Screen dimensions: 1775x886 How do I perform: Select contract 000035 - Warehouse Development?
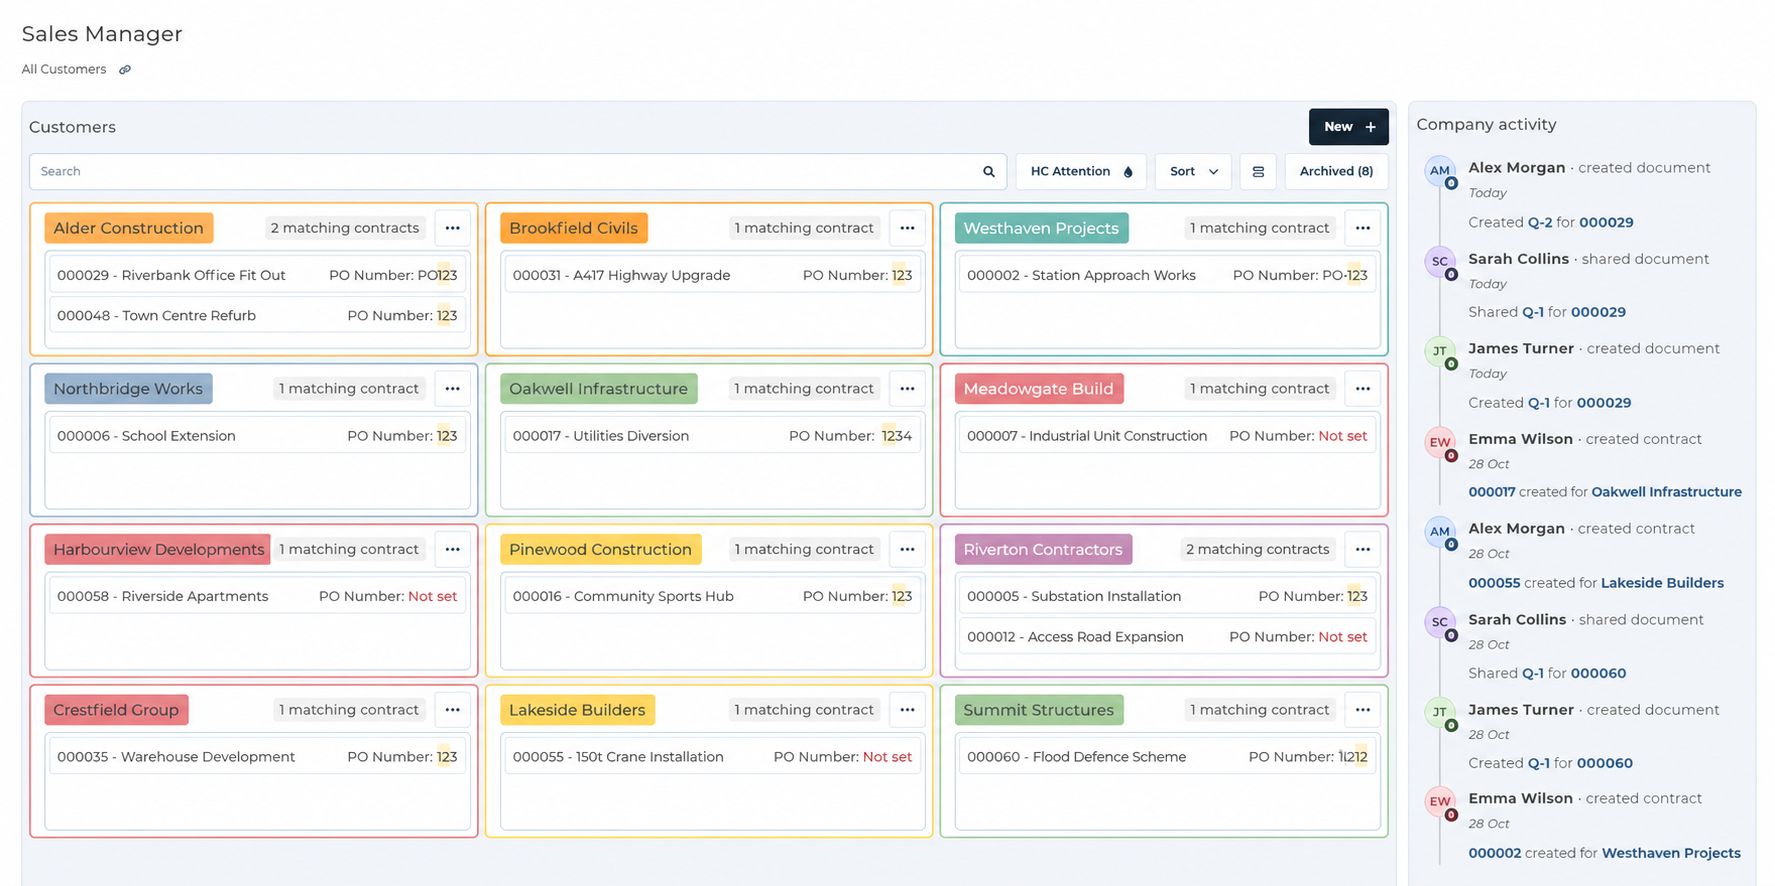pos(257,757)
